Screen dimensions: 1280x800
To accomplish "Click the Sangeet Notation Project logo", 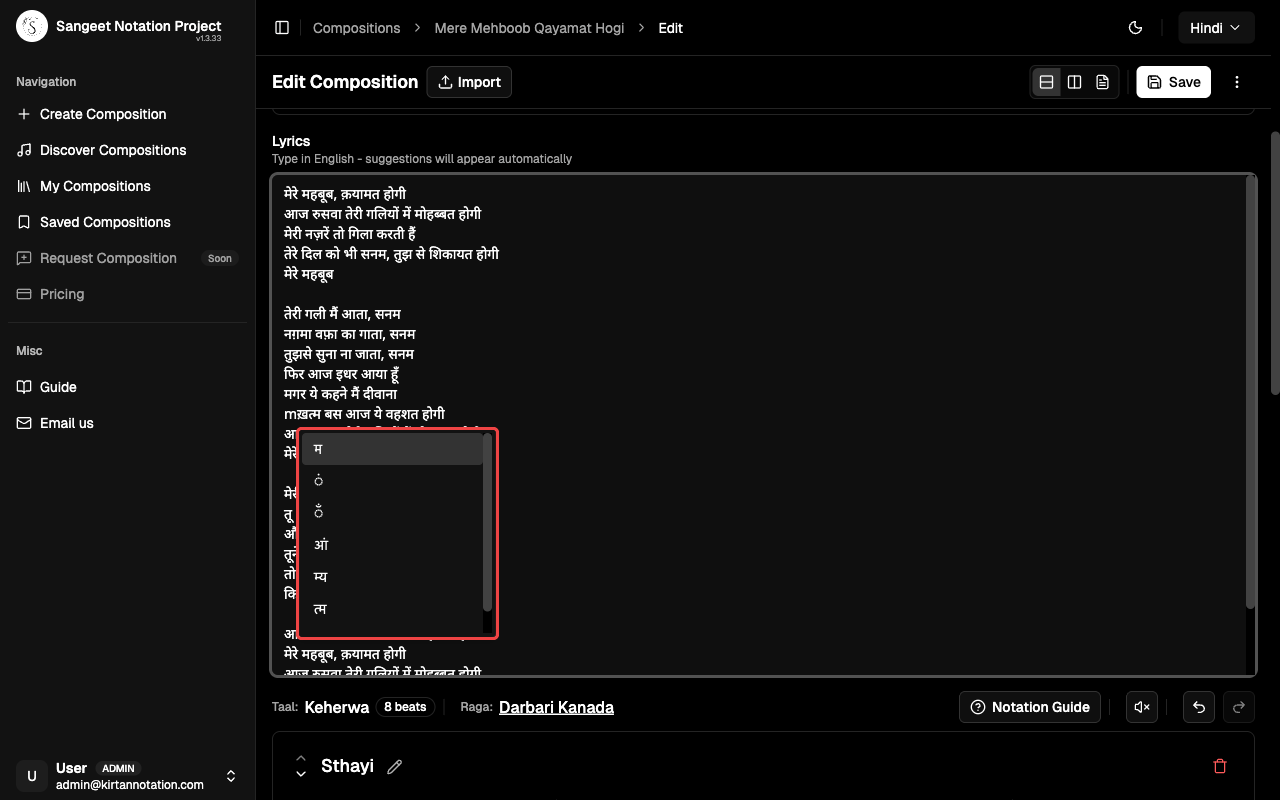I will coord(31,24).
